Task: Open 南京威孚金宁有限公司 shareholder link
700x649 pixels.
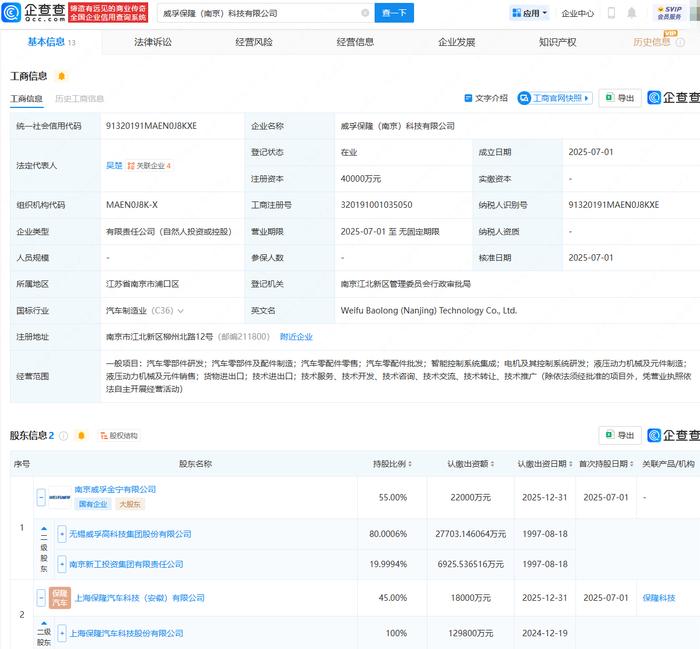Action: pyautogui.click(x=115, y=489)
